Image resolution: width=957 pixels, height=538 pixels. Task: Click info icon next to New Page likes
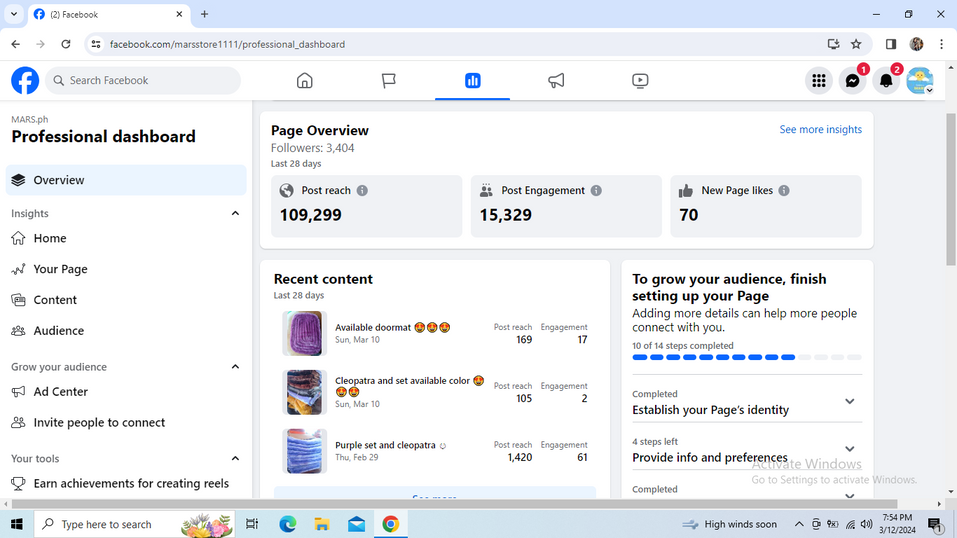pyautogui.click(x=784, y=191)
